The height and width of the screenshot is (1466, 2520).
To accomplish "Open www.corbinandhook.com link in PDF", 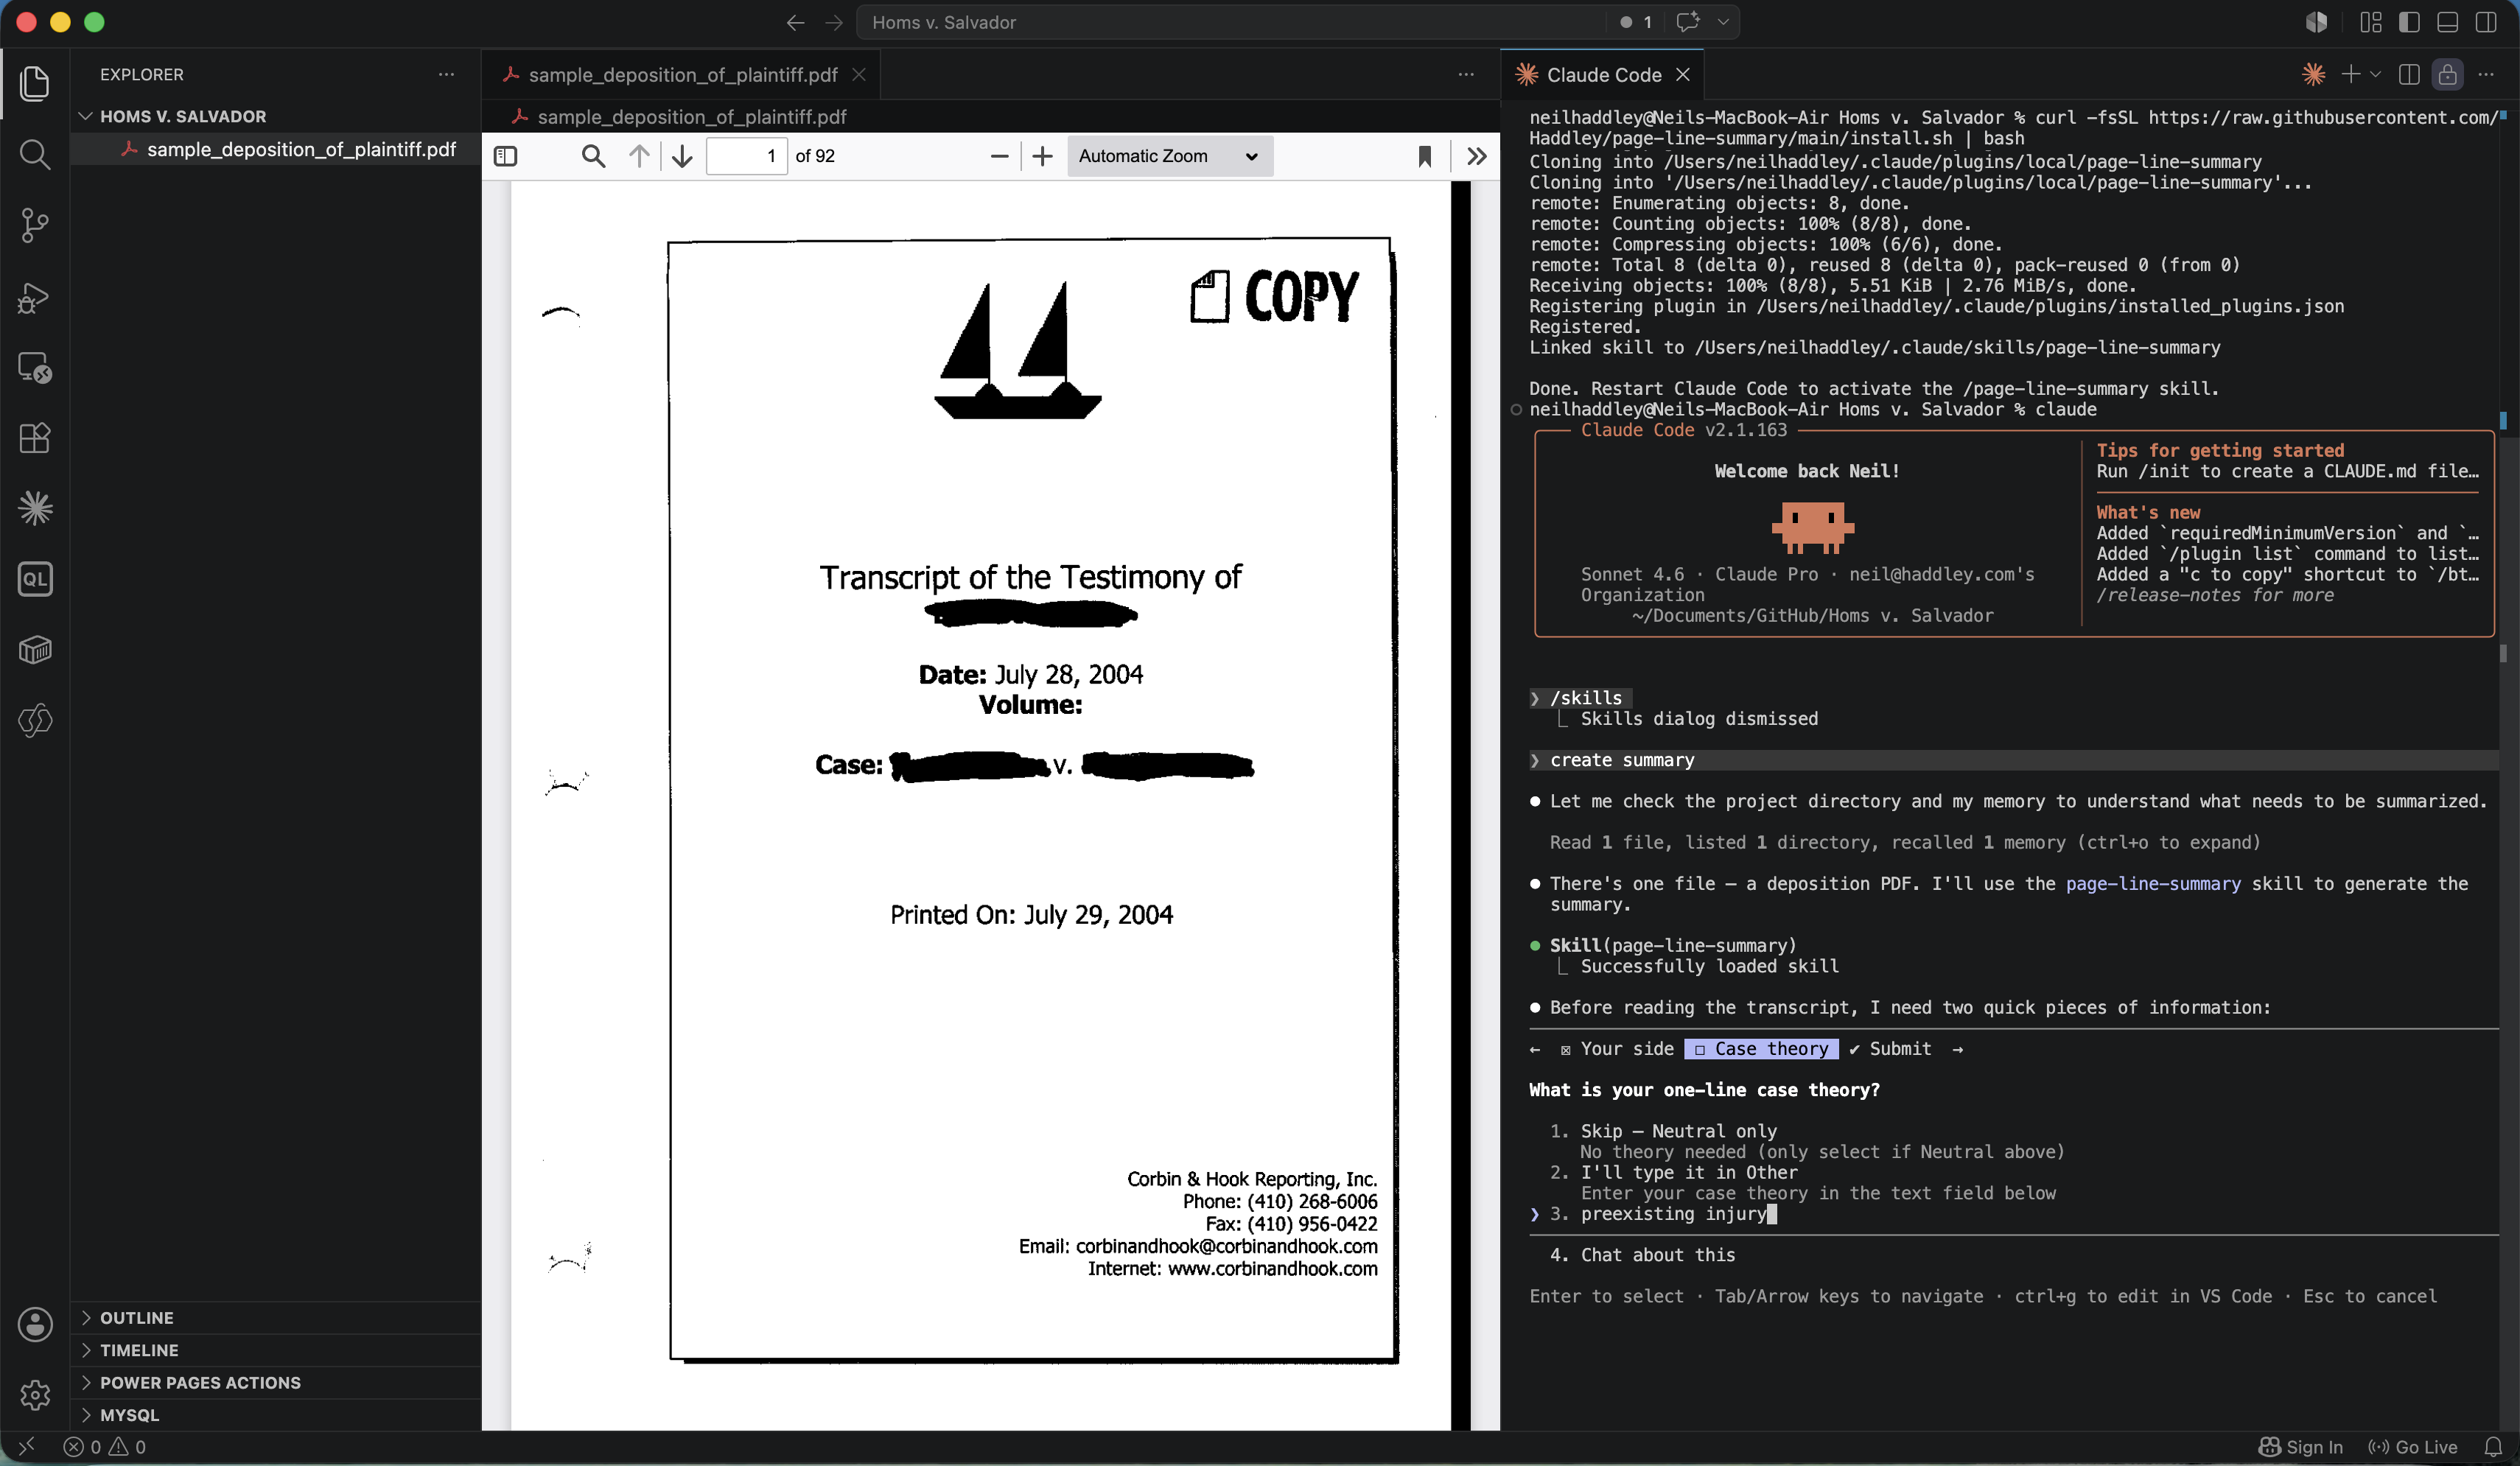I will point(1272,1268).
